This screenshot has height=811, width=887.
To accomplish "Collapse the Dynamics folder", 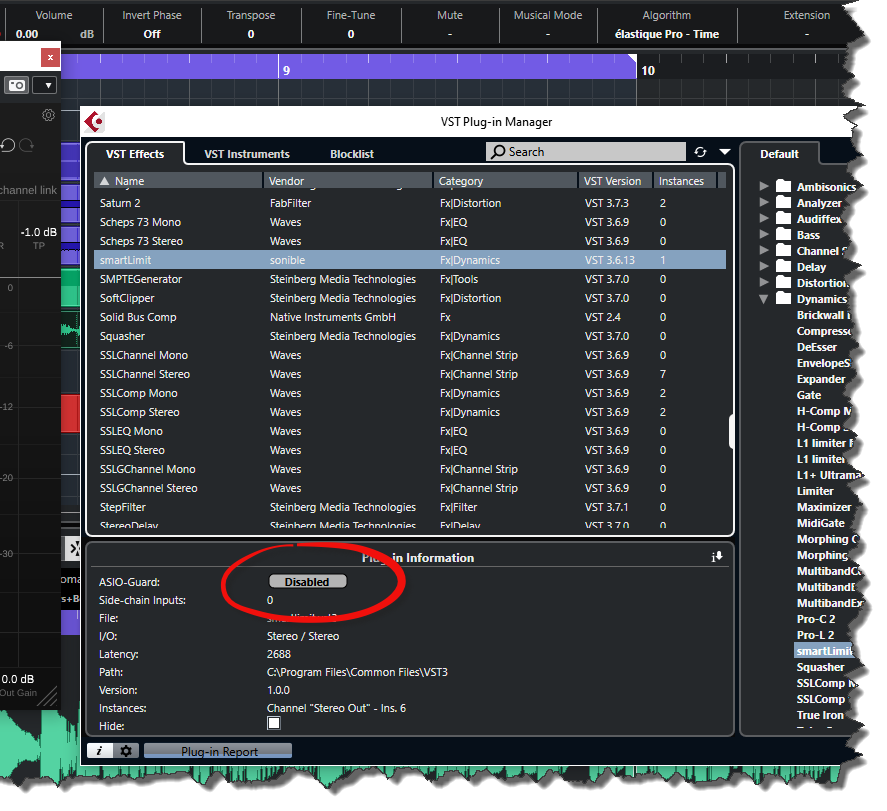I will pyautogui.click(x=764, y=299).
